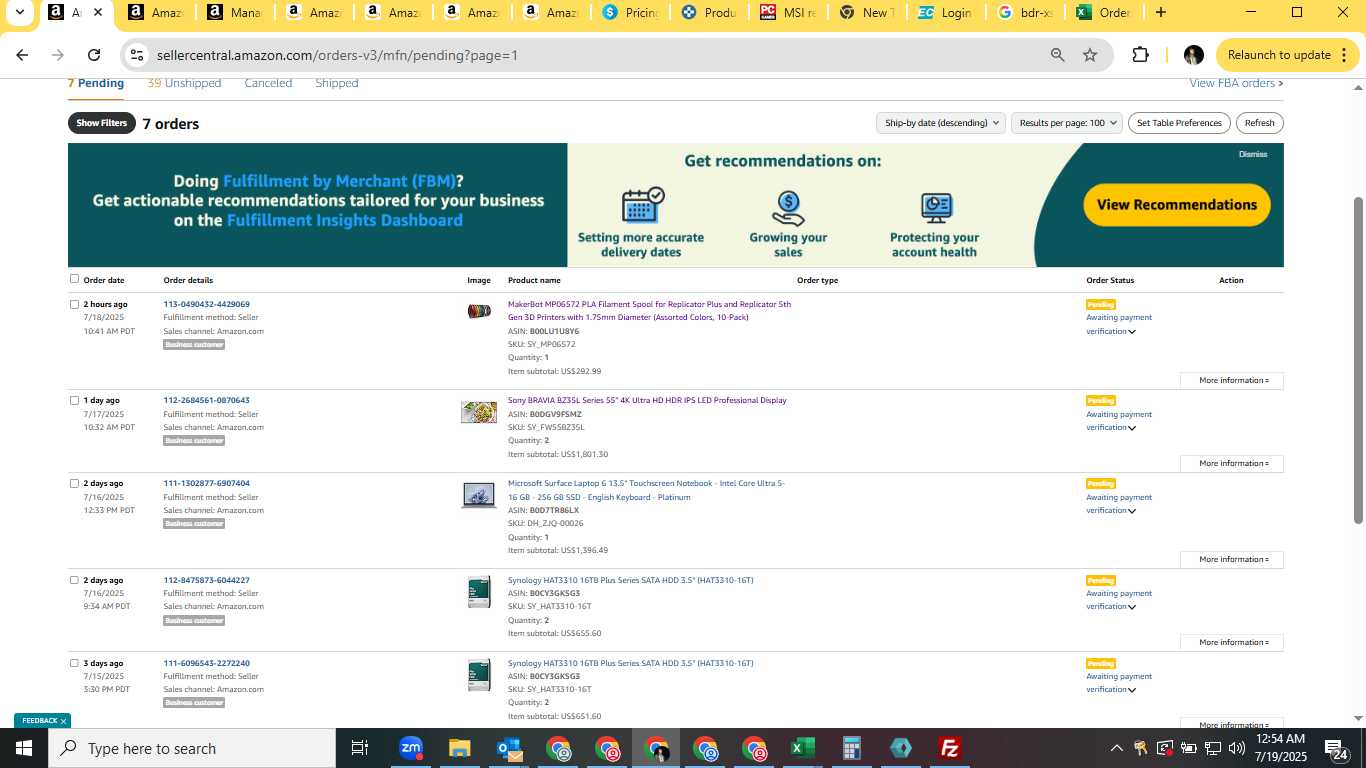The image size is (1366, 768).
Task: Switch to the 39 Unshipped tab
Action: click(x=184, y=83)
